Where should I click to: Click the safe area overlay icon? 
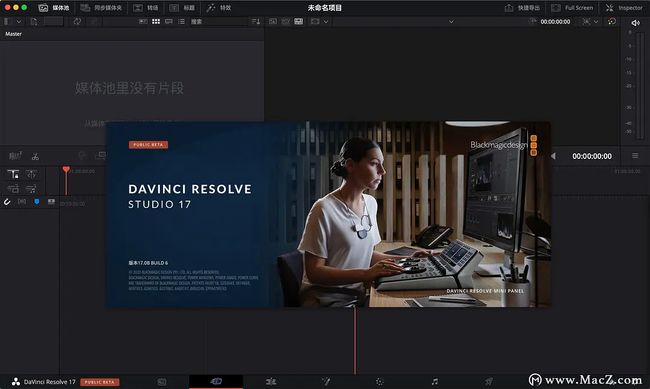(x=315, y=22)
